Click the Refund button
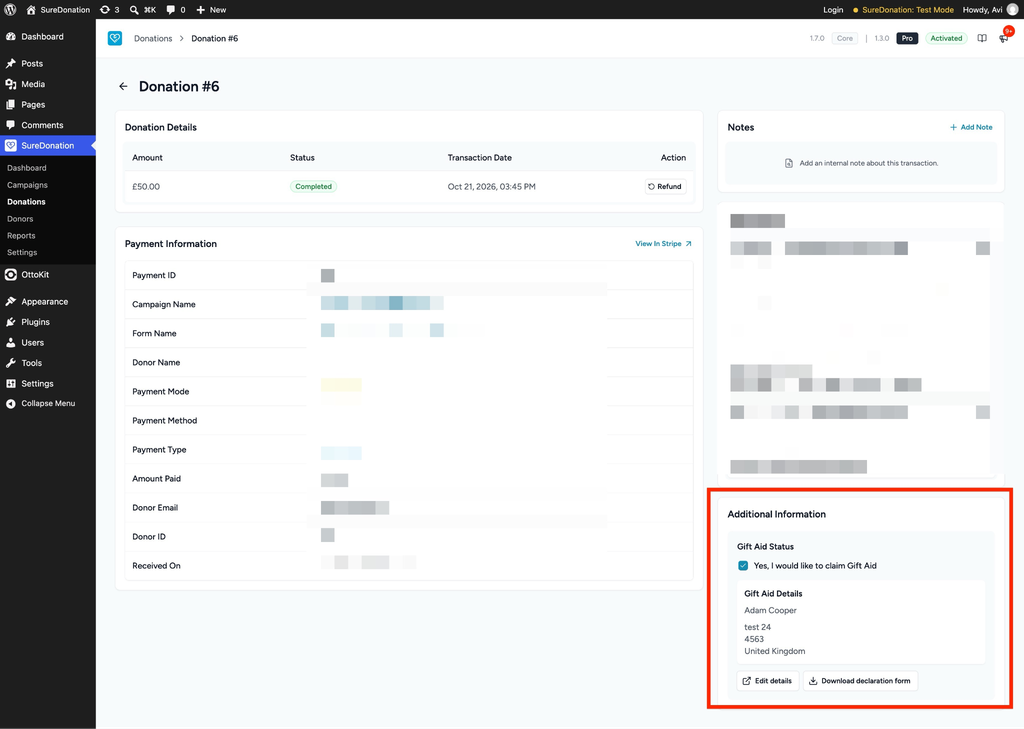This screenshot has height=729, width=1024. point(665,187)
